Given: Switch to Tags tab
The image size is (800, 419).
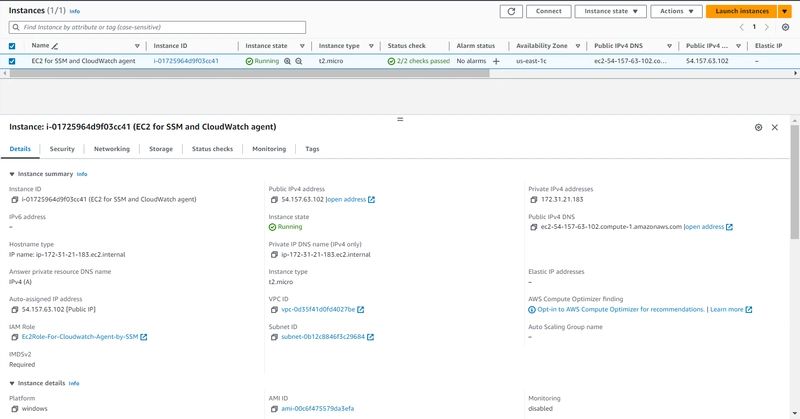Looking at the screenshot, I should point(312,149).
